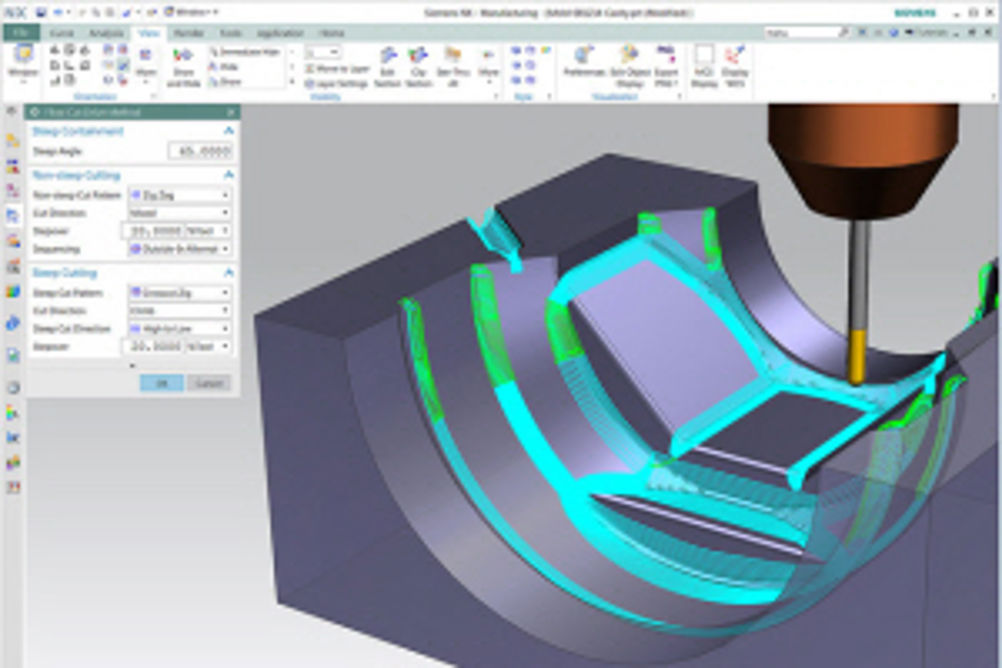
Task: Switch to the Render ribbon tab
Action: click(x=189, y=33)
